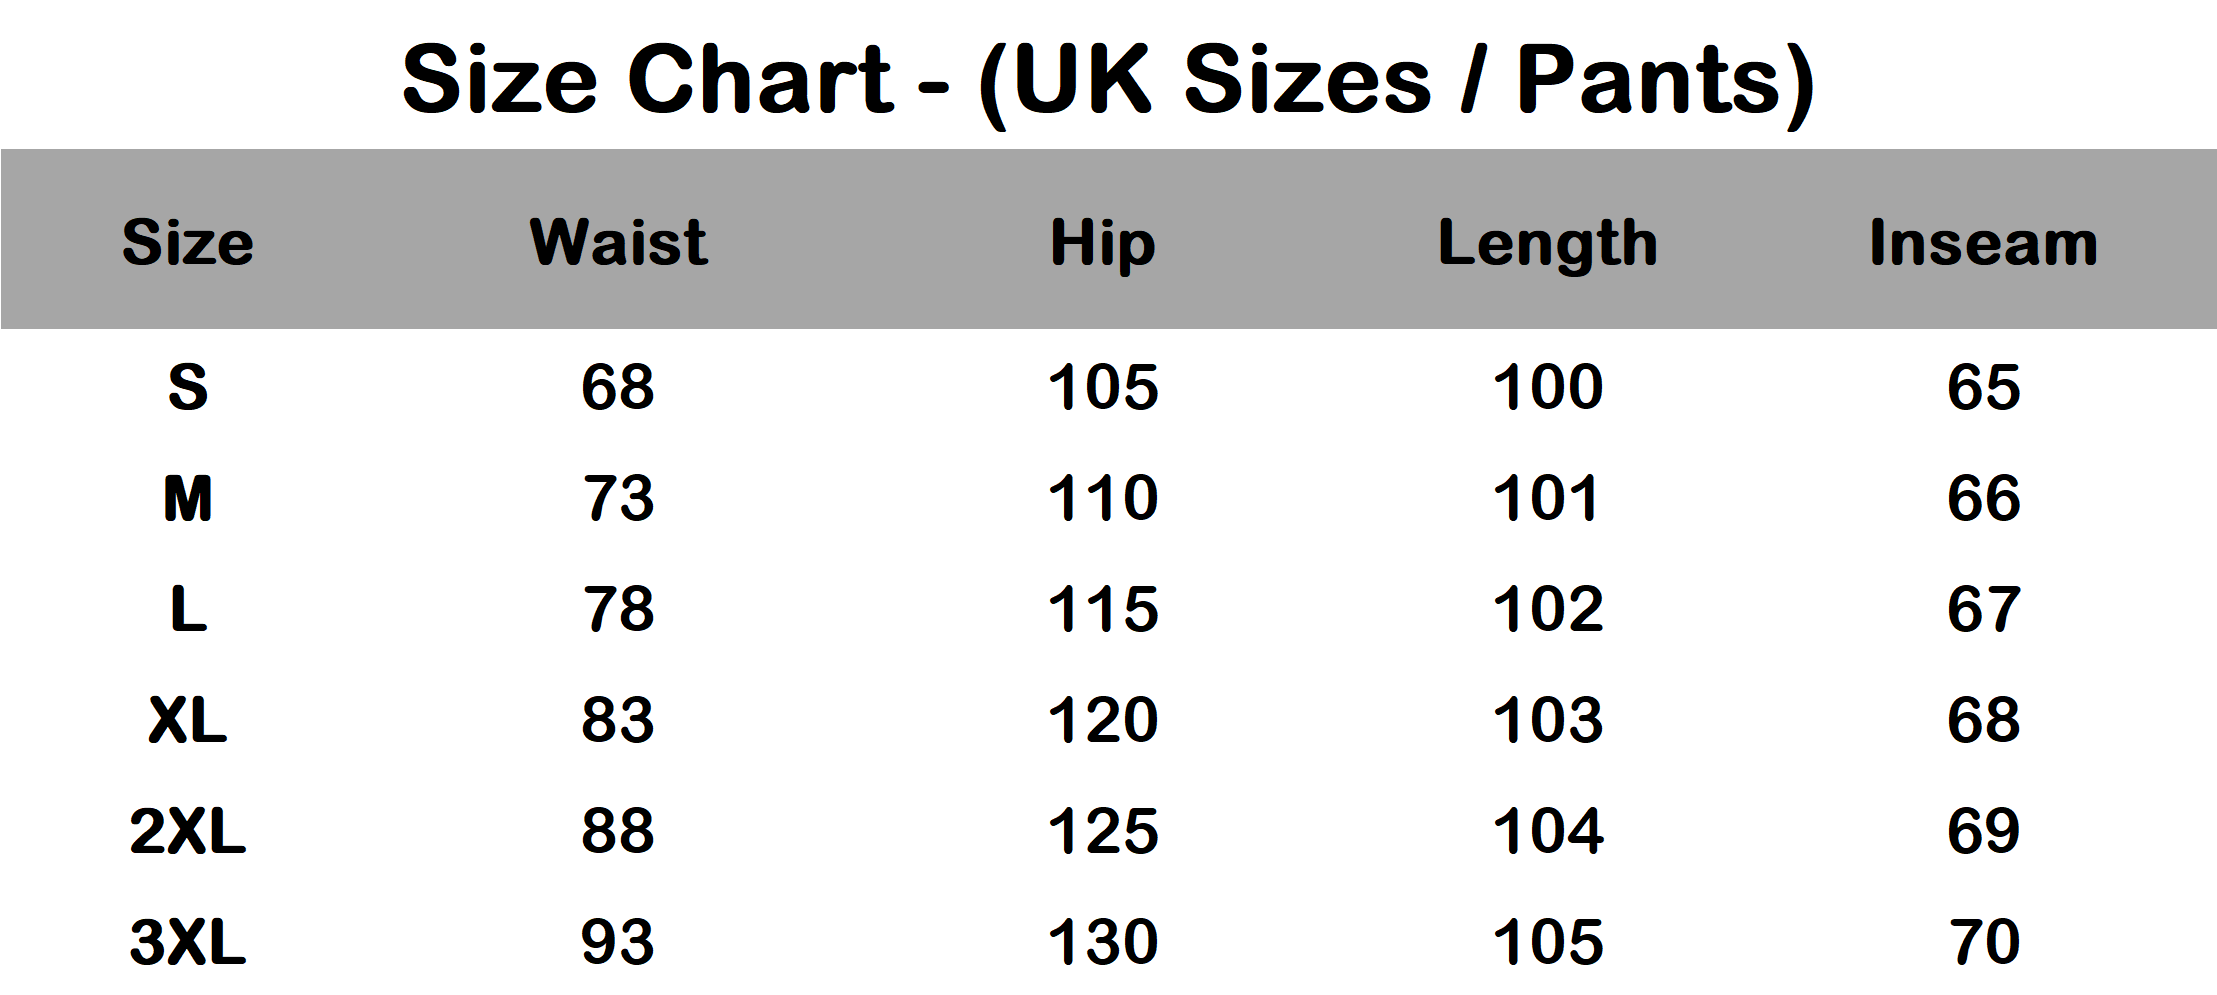Select the M size row label
The width and height of the screenshot is (2217, 995).
point(188,498)
